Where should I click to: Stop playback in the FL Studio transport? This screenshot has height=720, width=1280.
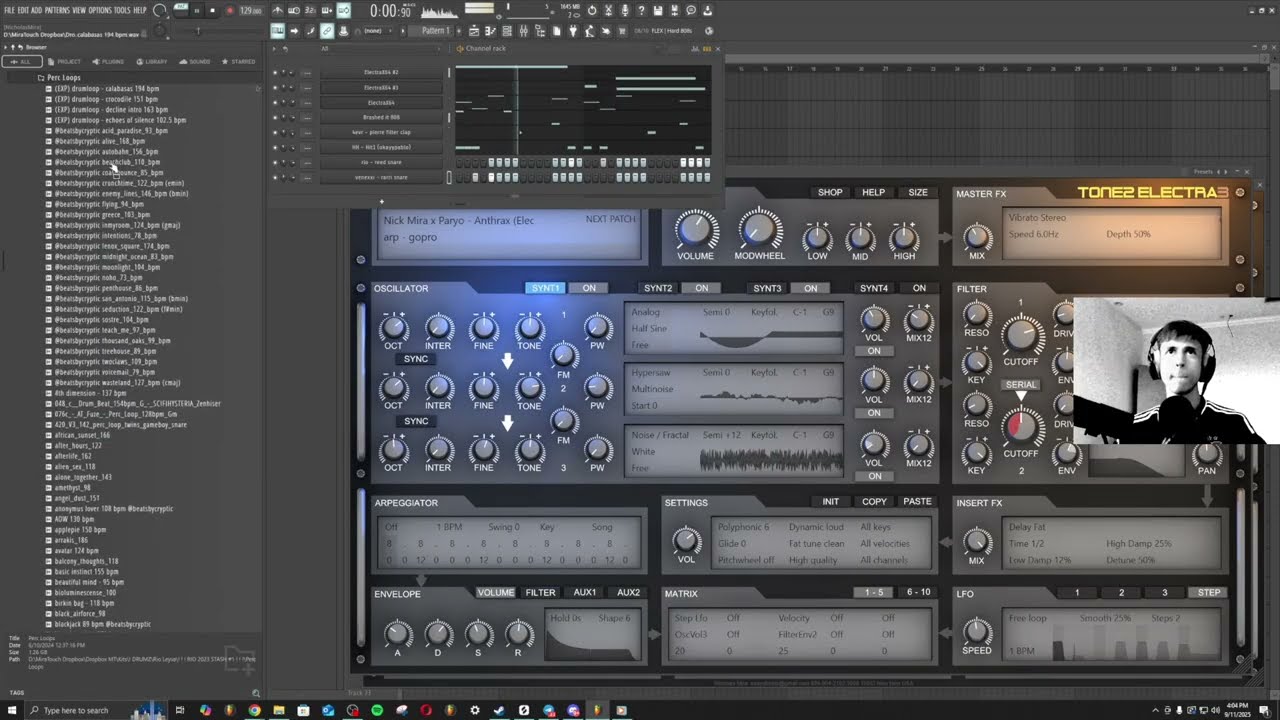pyautogui.click(x=212, y=11)
